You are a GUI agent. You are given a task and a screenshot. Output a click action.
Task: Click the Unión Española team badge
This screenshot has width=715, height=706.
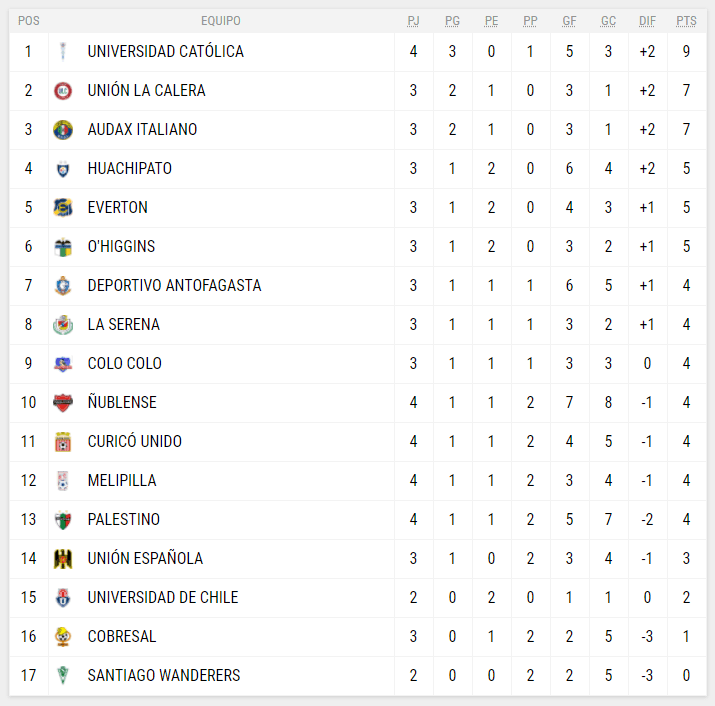pyautogui.click(x=63, y=559)
